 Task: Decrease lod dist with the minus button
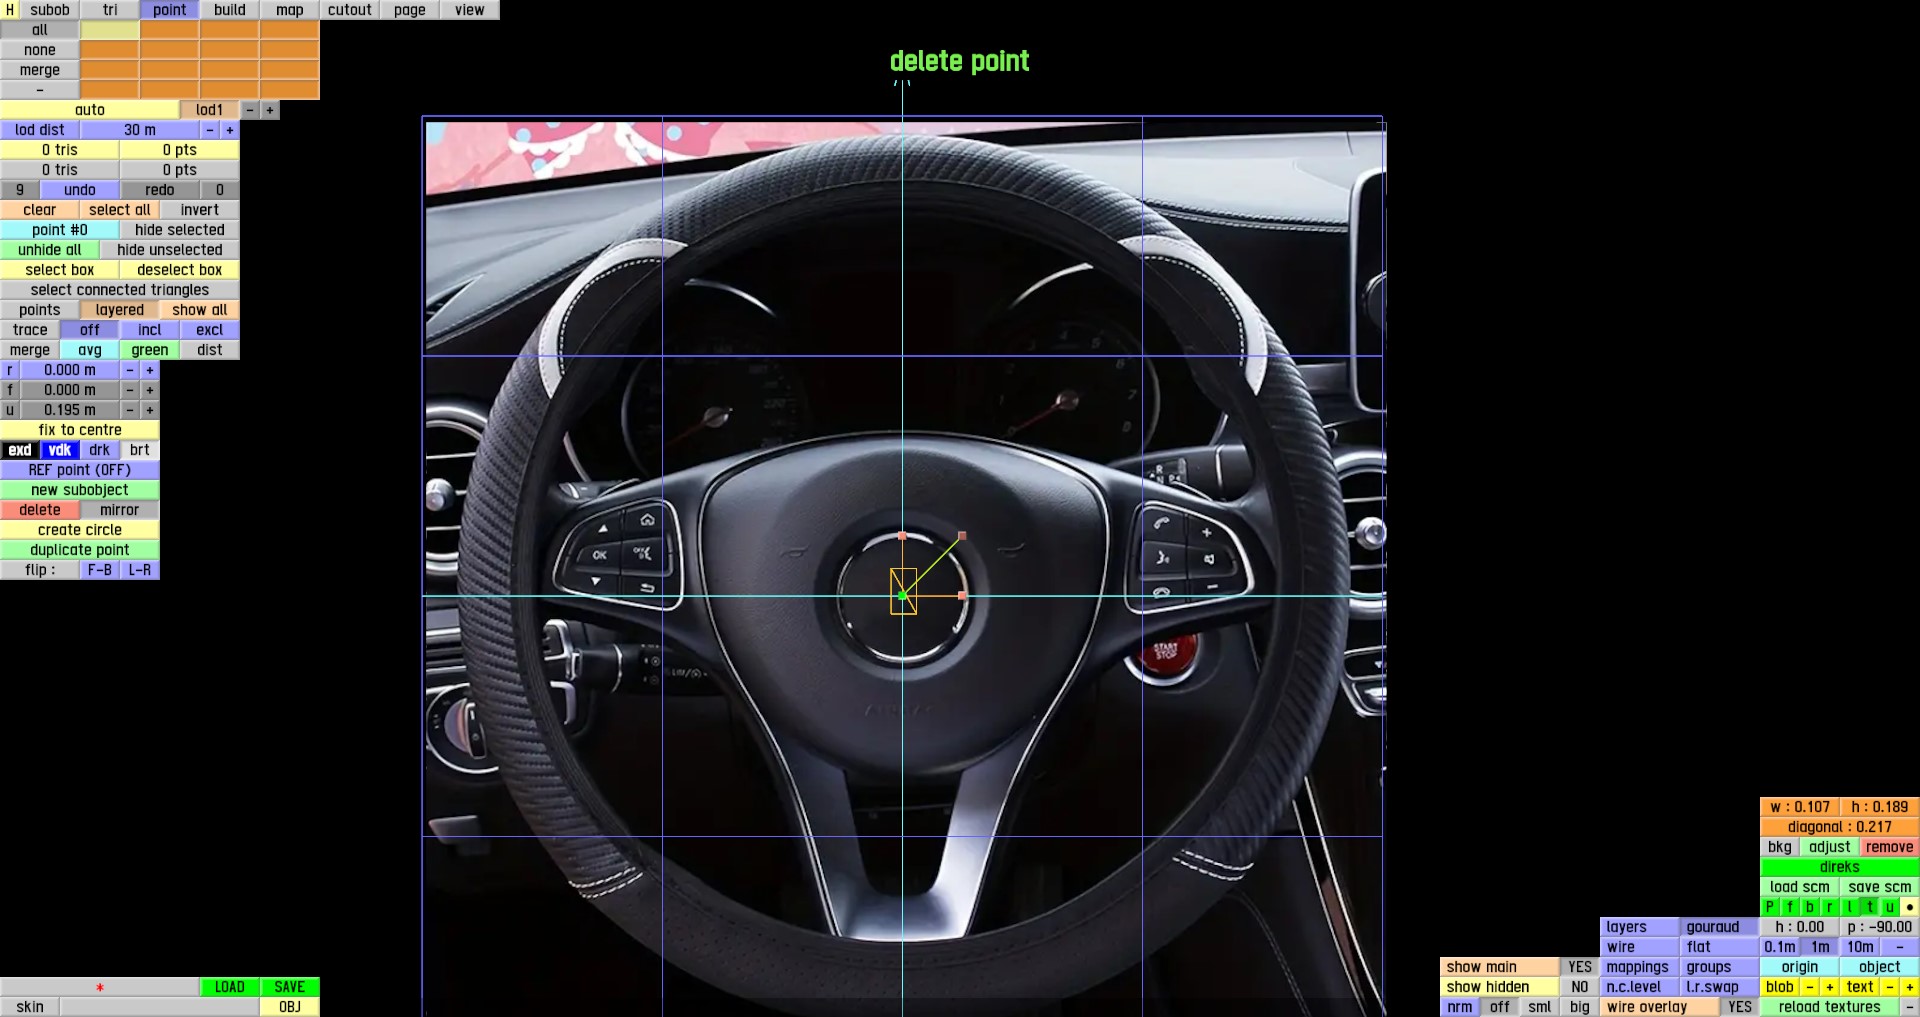(x=210, y=130)
